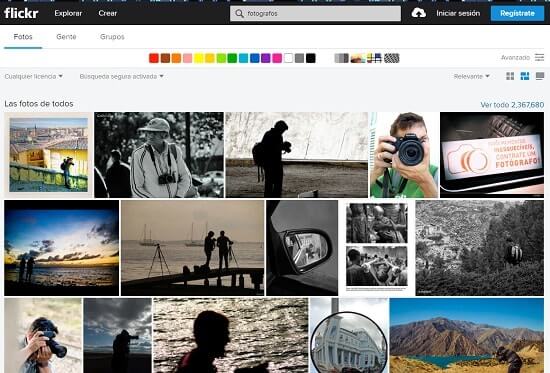Viewport: 550px width, 373px height.
Task: Open Cualquier licencia dropdown
Action: click(34, 76)
